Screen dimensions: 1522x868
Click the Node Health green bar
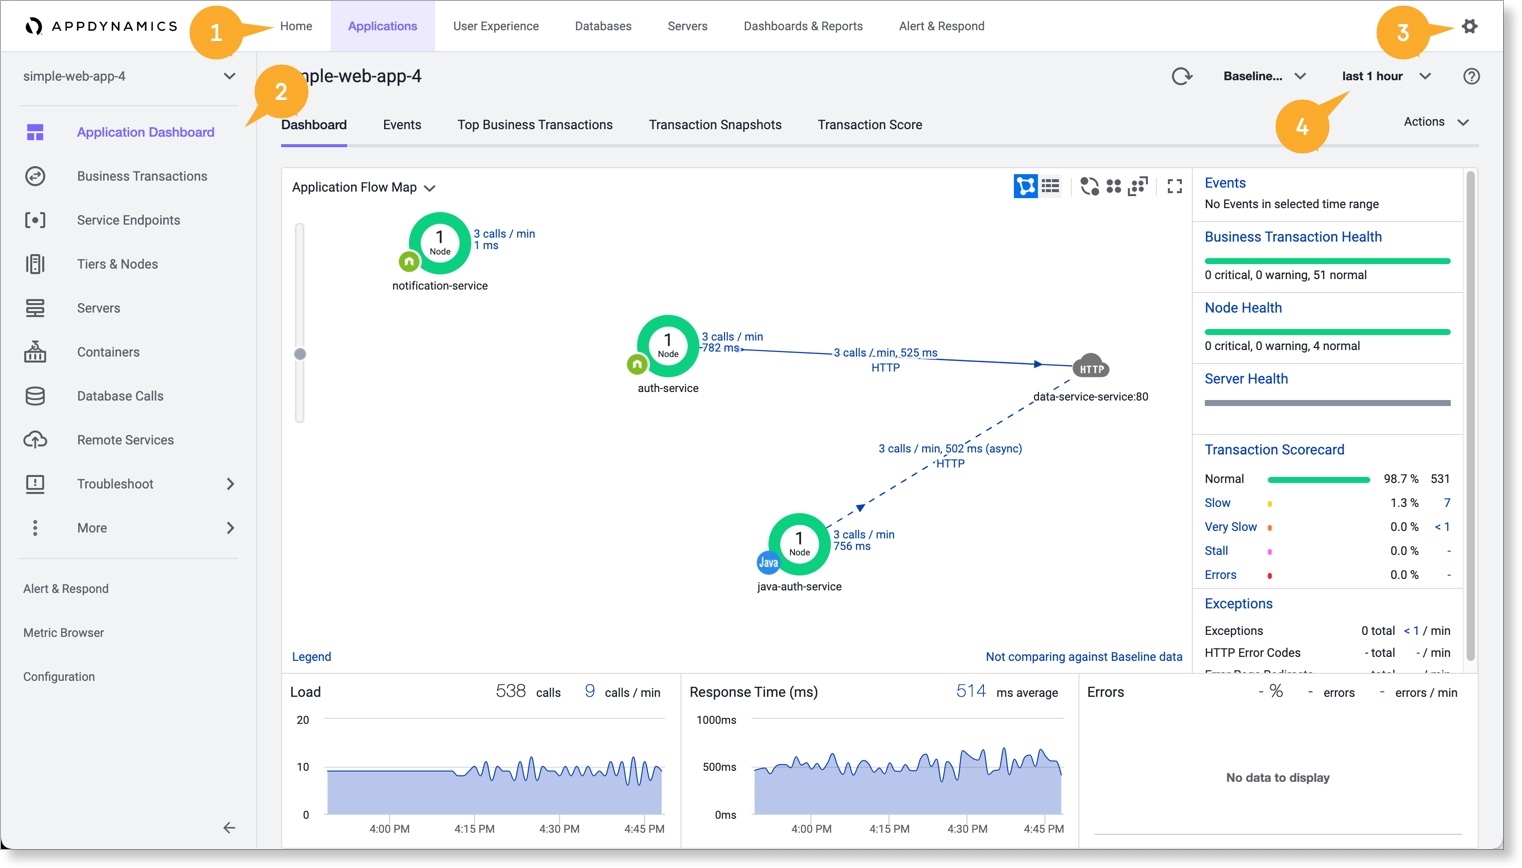1327,332
